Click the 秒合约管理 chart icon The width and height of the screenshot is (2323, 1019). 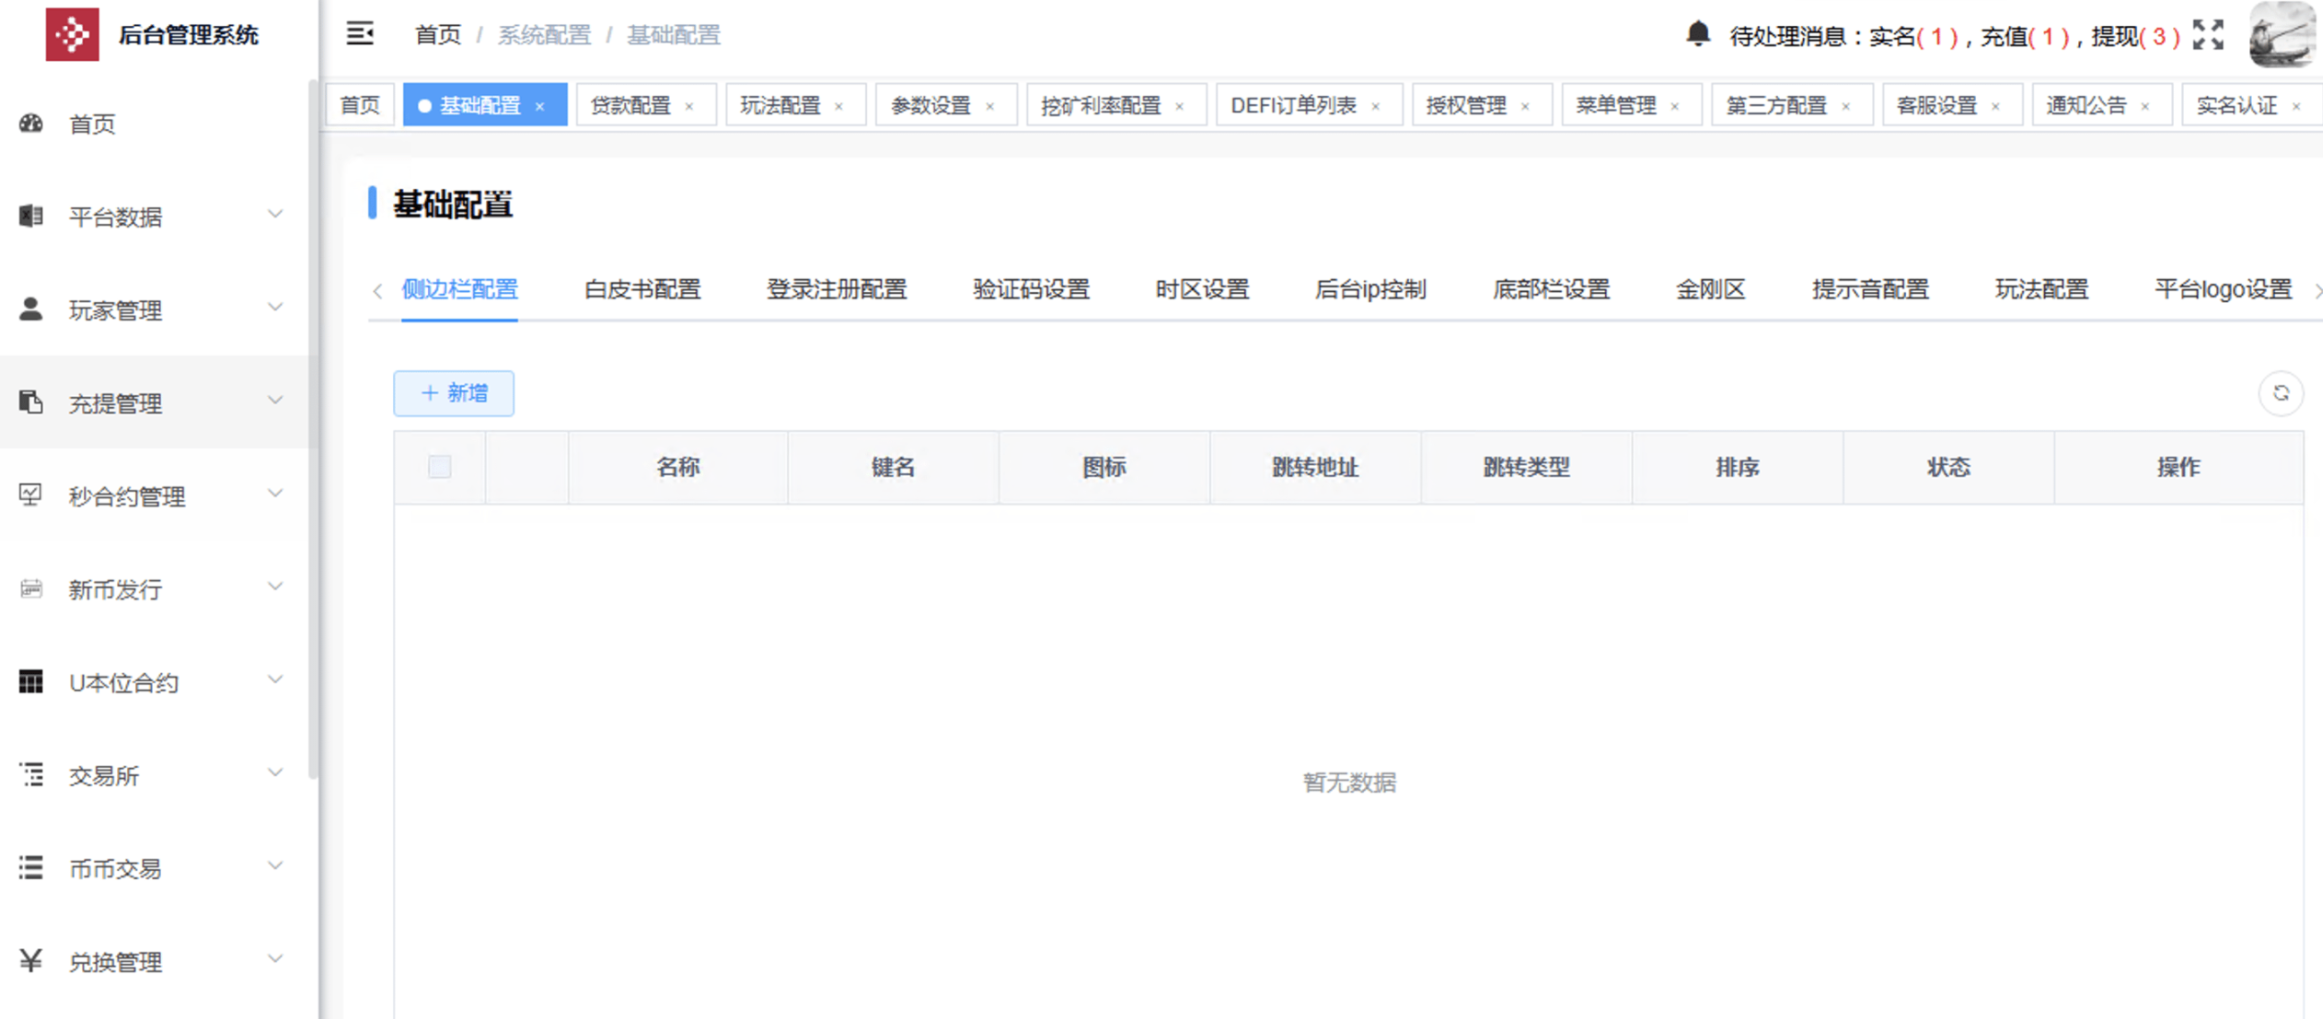(x=31, y=495)
